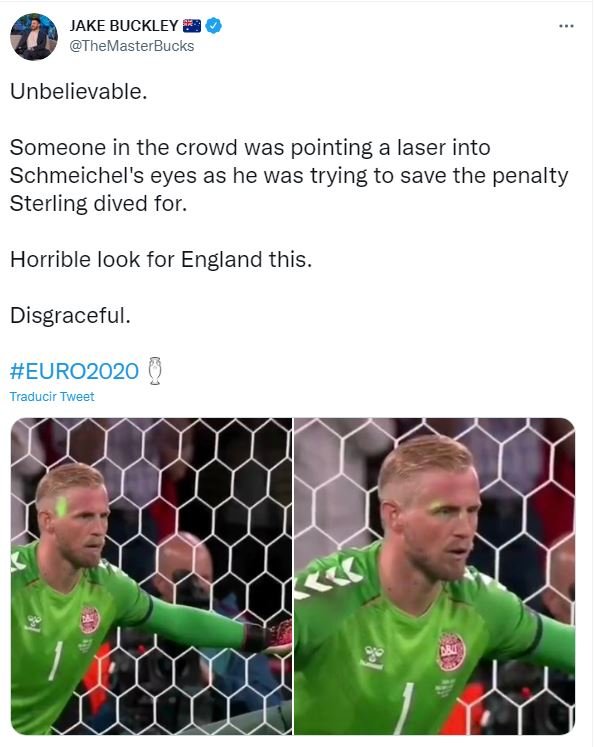
Task: Click the Traducir Tweet link
Action: tap(52, 396)
